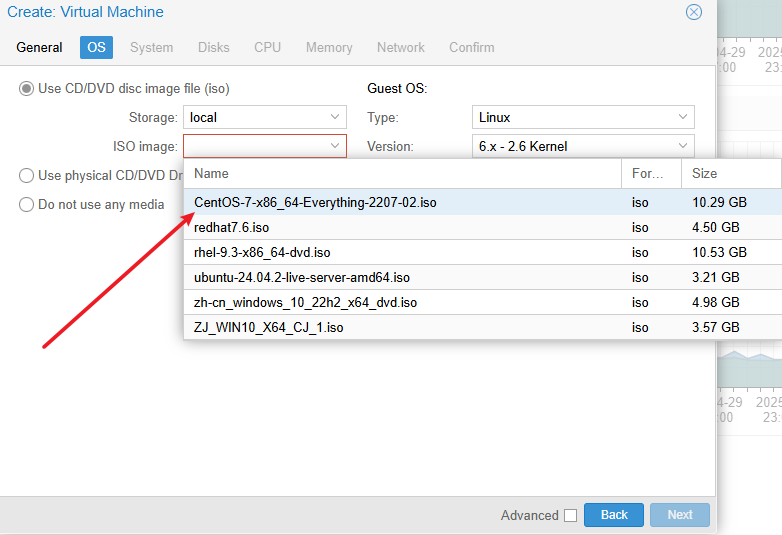Close the Create Virtual Machine dialog
The height and width of the screenshot is (535, 782).
pos(693,12)
